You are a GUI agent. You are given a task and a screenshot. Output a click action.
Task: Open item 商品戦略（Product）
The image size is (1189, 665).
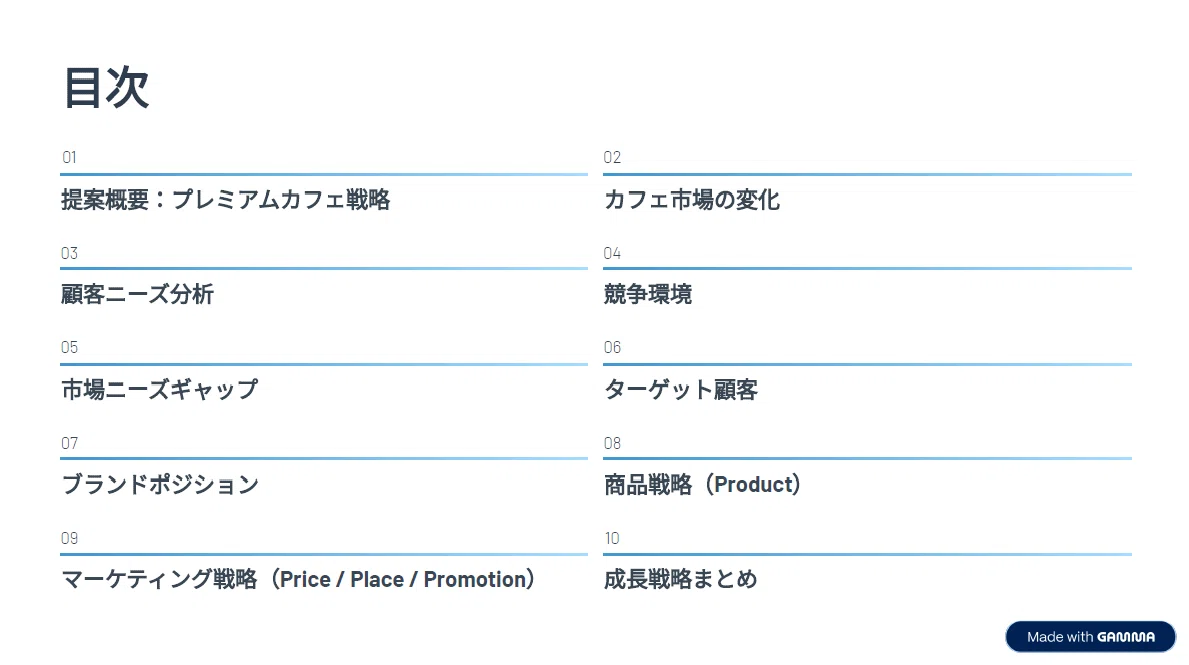click(702, 484)
